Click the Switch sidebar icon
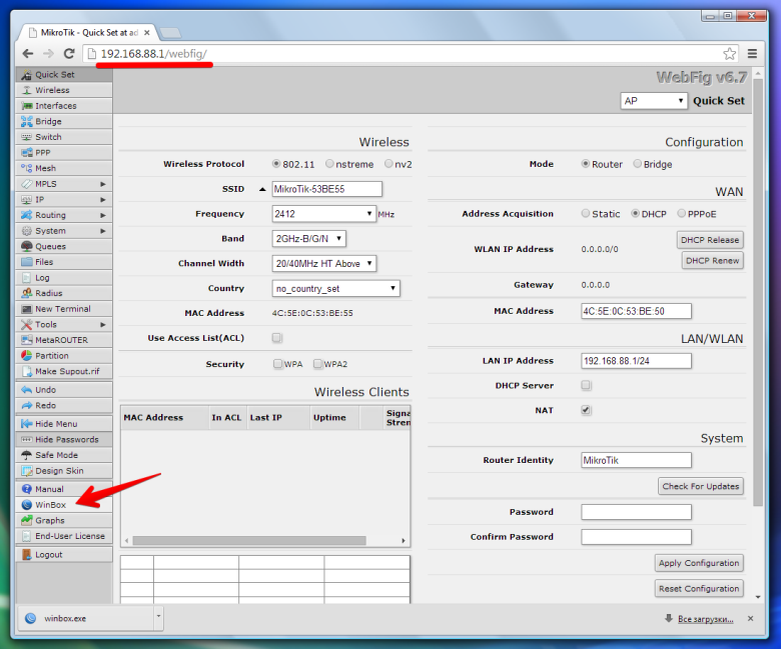 click(x=27, y=137)
